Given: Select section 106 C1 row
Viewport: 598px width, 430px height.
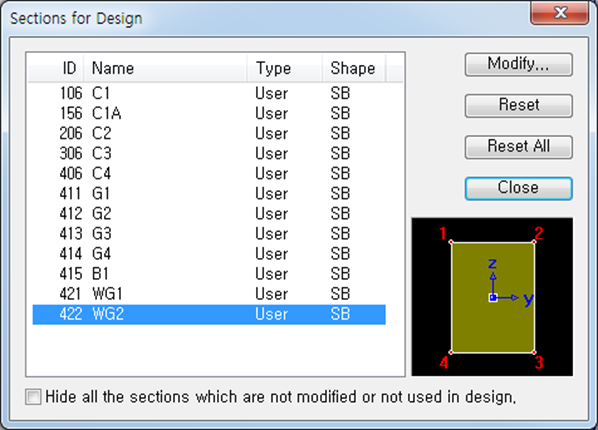Looking at the screenshot, I should (x=209, y=93).
